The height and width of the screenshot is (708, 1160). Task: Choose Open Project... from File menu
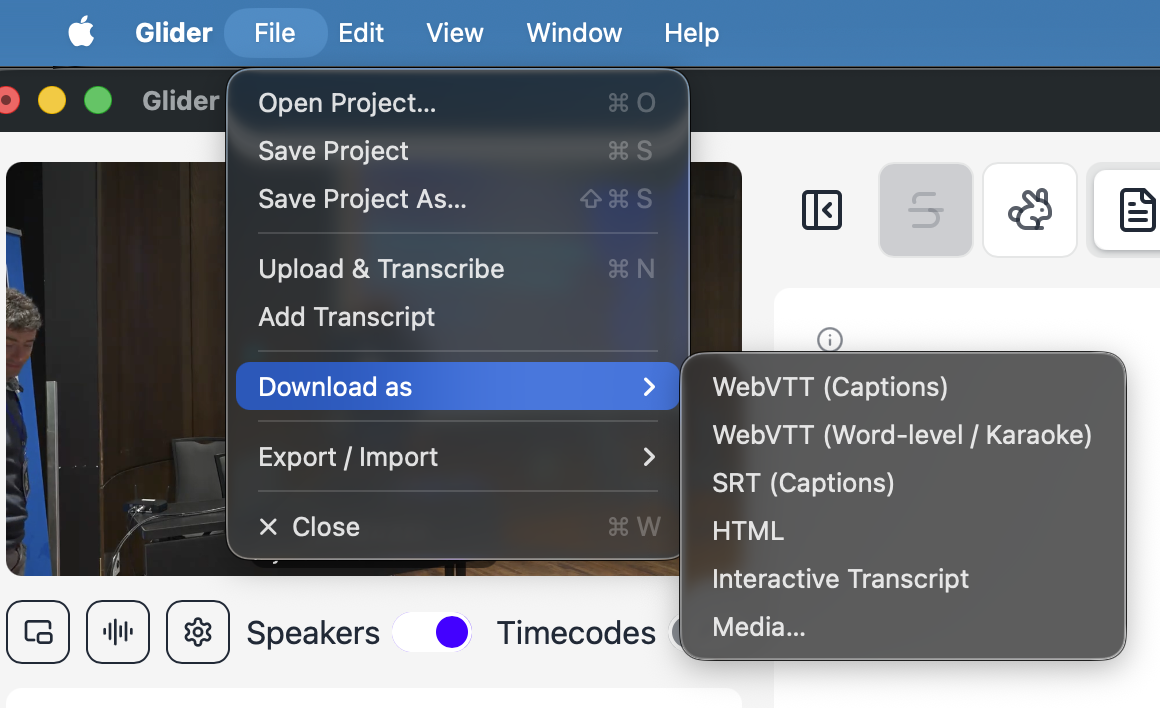(457, 103)
